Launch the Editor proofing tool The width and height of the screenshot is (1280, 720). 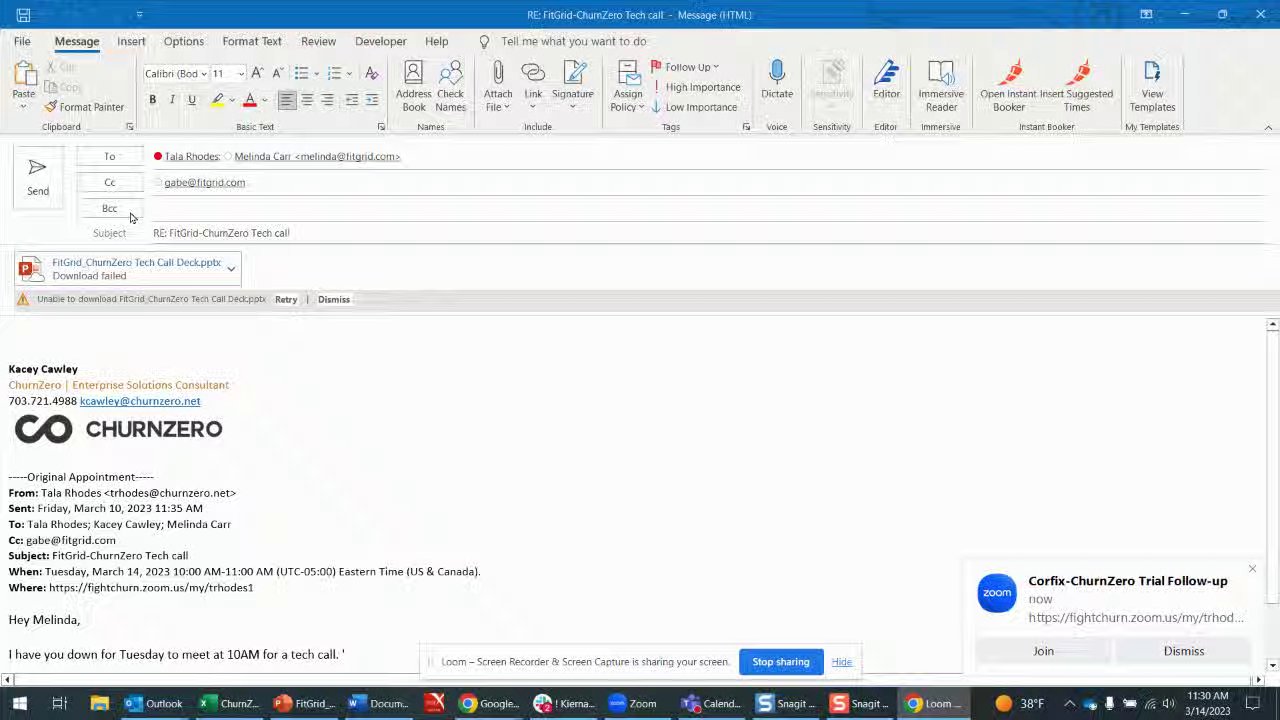coord(886,81)
